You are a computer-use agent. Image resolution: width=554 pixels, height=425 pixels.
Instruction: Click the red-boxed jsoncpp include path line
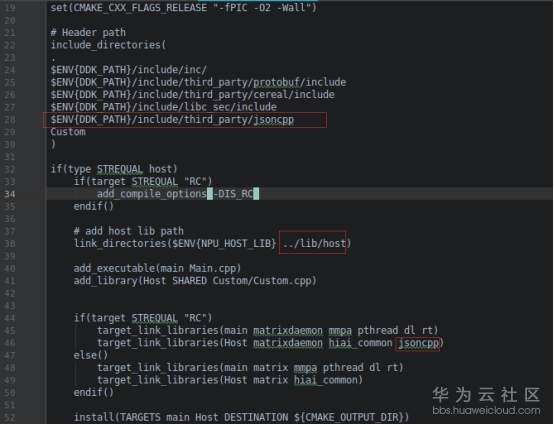tap(172, 119)
